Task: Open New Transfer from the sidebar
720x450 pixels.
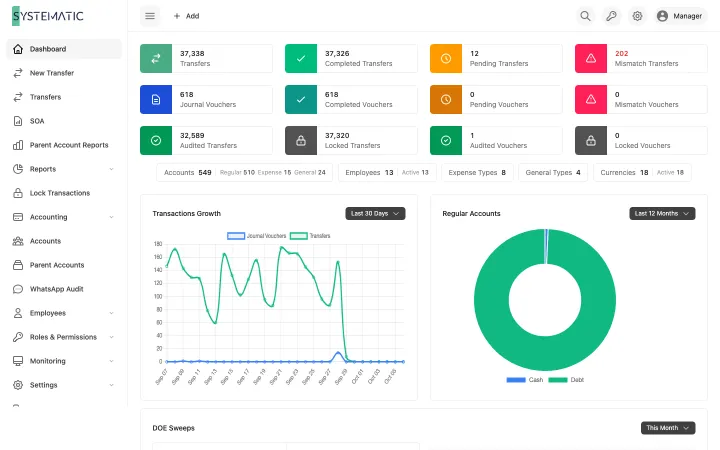Action: [64, 73]
